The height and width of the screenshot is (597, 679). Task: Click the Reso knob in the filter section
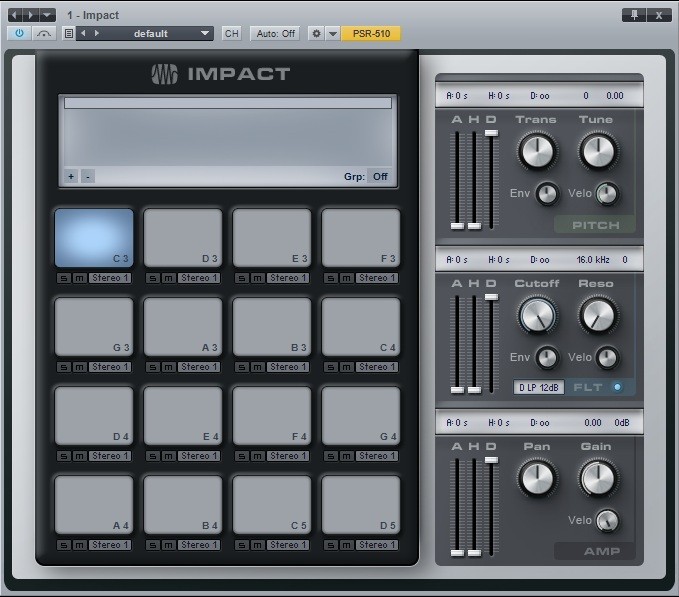(x=598, y=315)
